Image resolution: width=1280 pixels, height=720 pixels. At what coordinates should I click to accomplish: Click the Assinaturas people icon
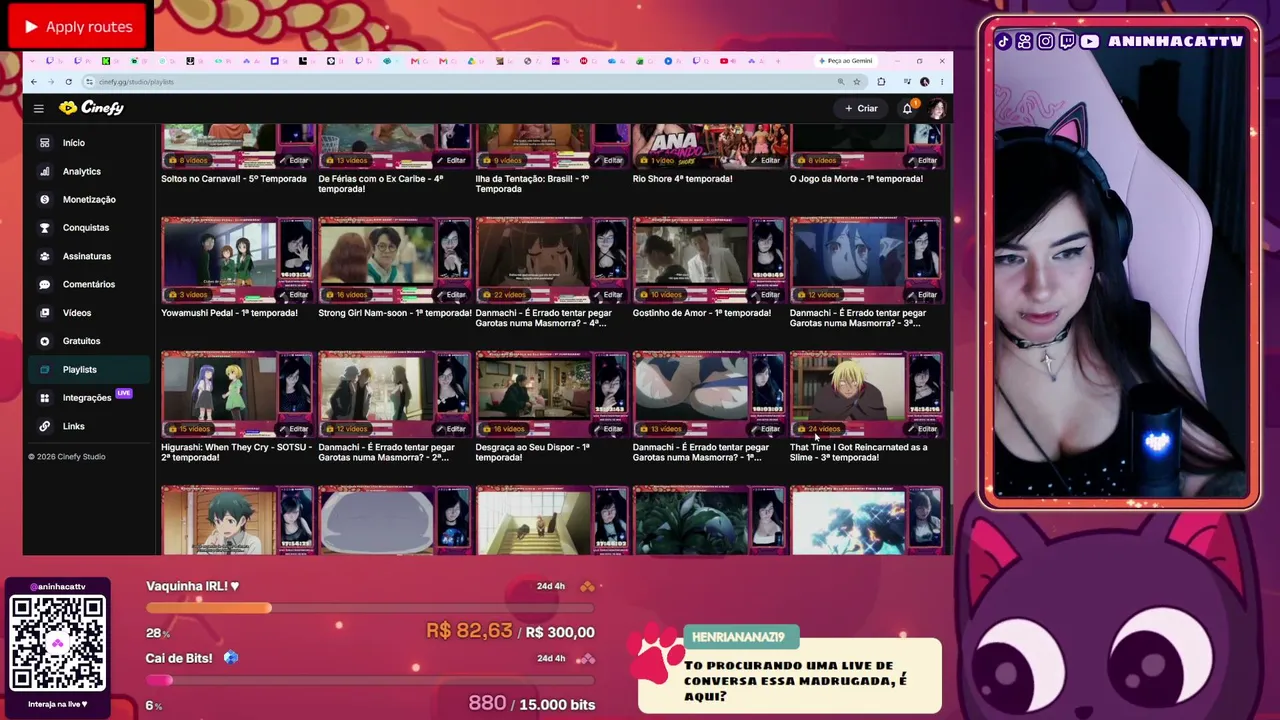[44, 256]
